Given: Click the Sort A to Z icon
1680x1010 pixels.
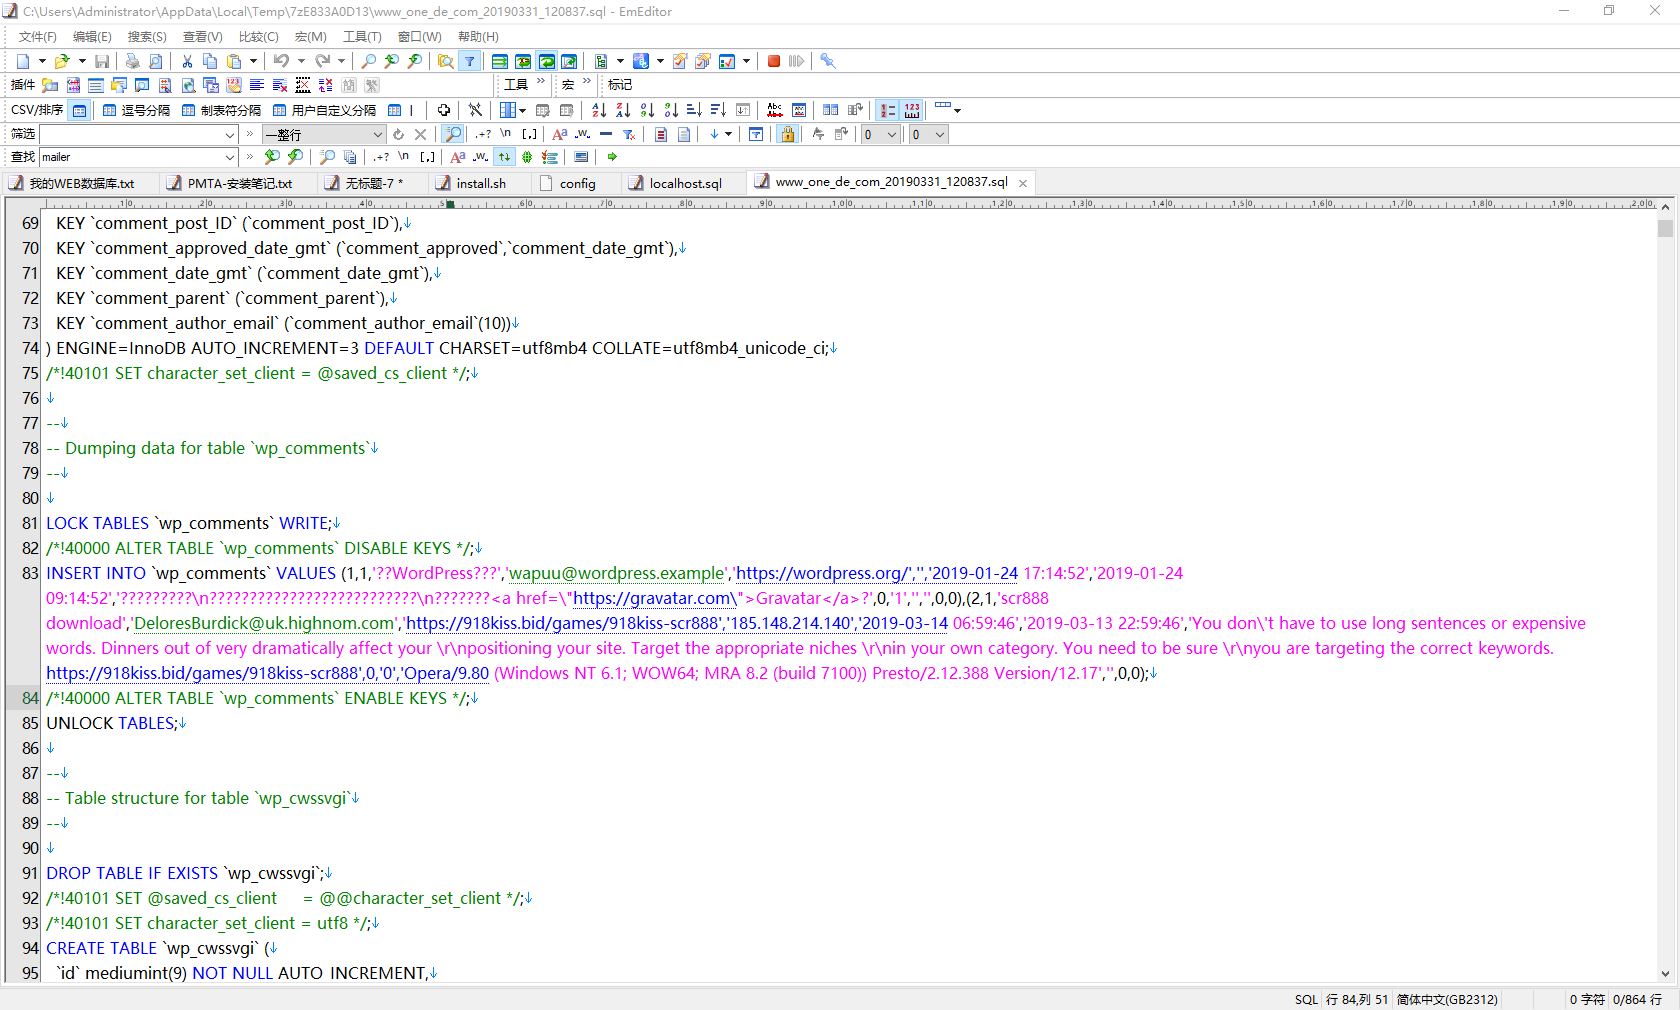Looking at the screenshot, I should (x=599, y=110).
